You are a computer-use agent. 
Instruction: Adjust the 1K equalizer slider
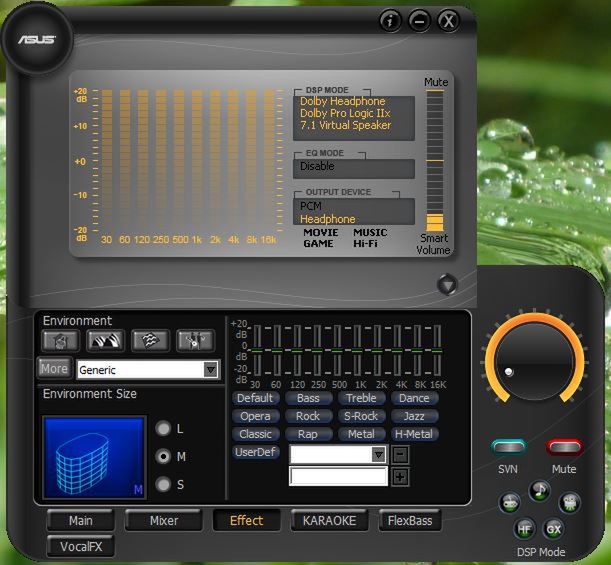click(x=357, y=351)
